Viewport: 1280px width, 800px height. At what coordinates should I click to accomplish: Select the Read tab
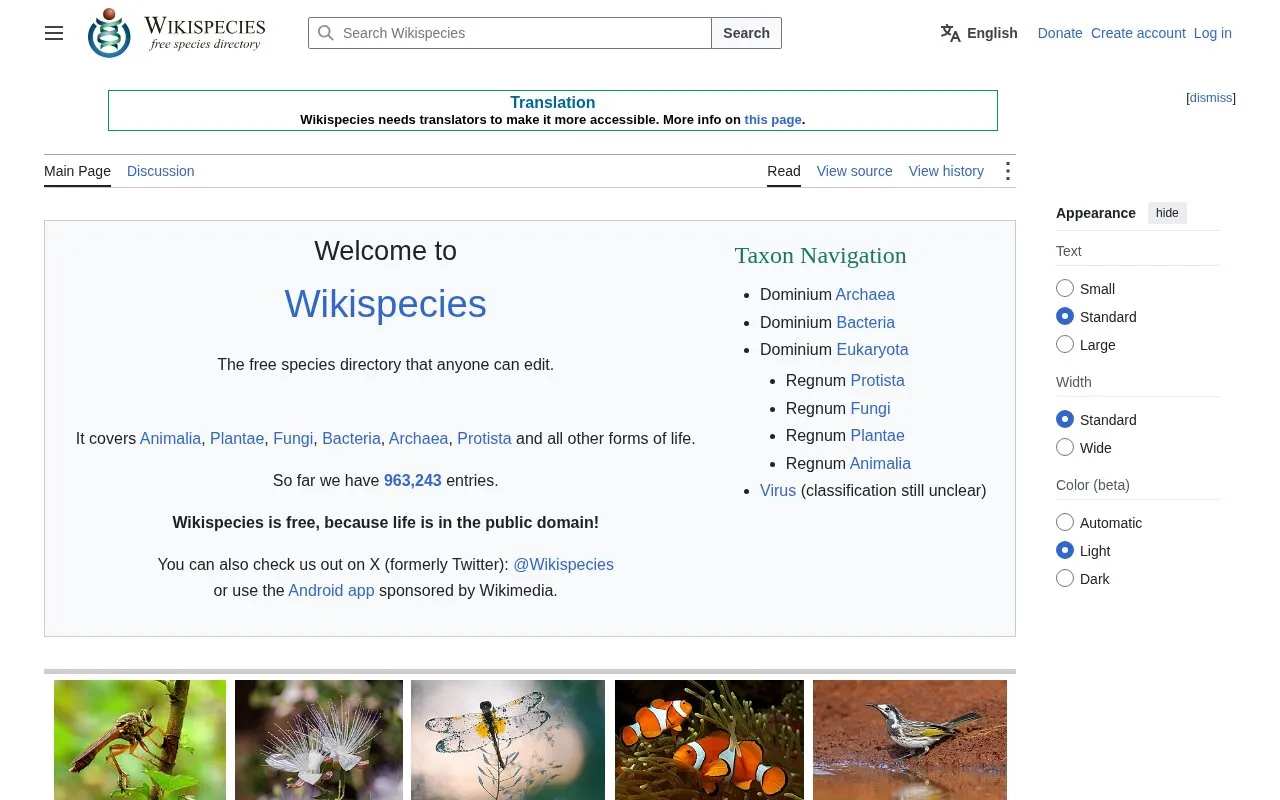(784, 171)
